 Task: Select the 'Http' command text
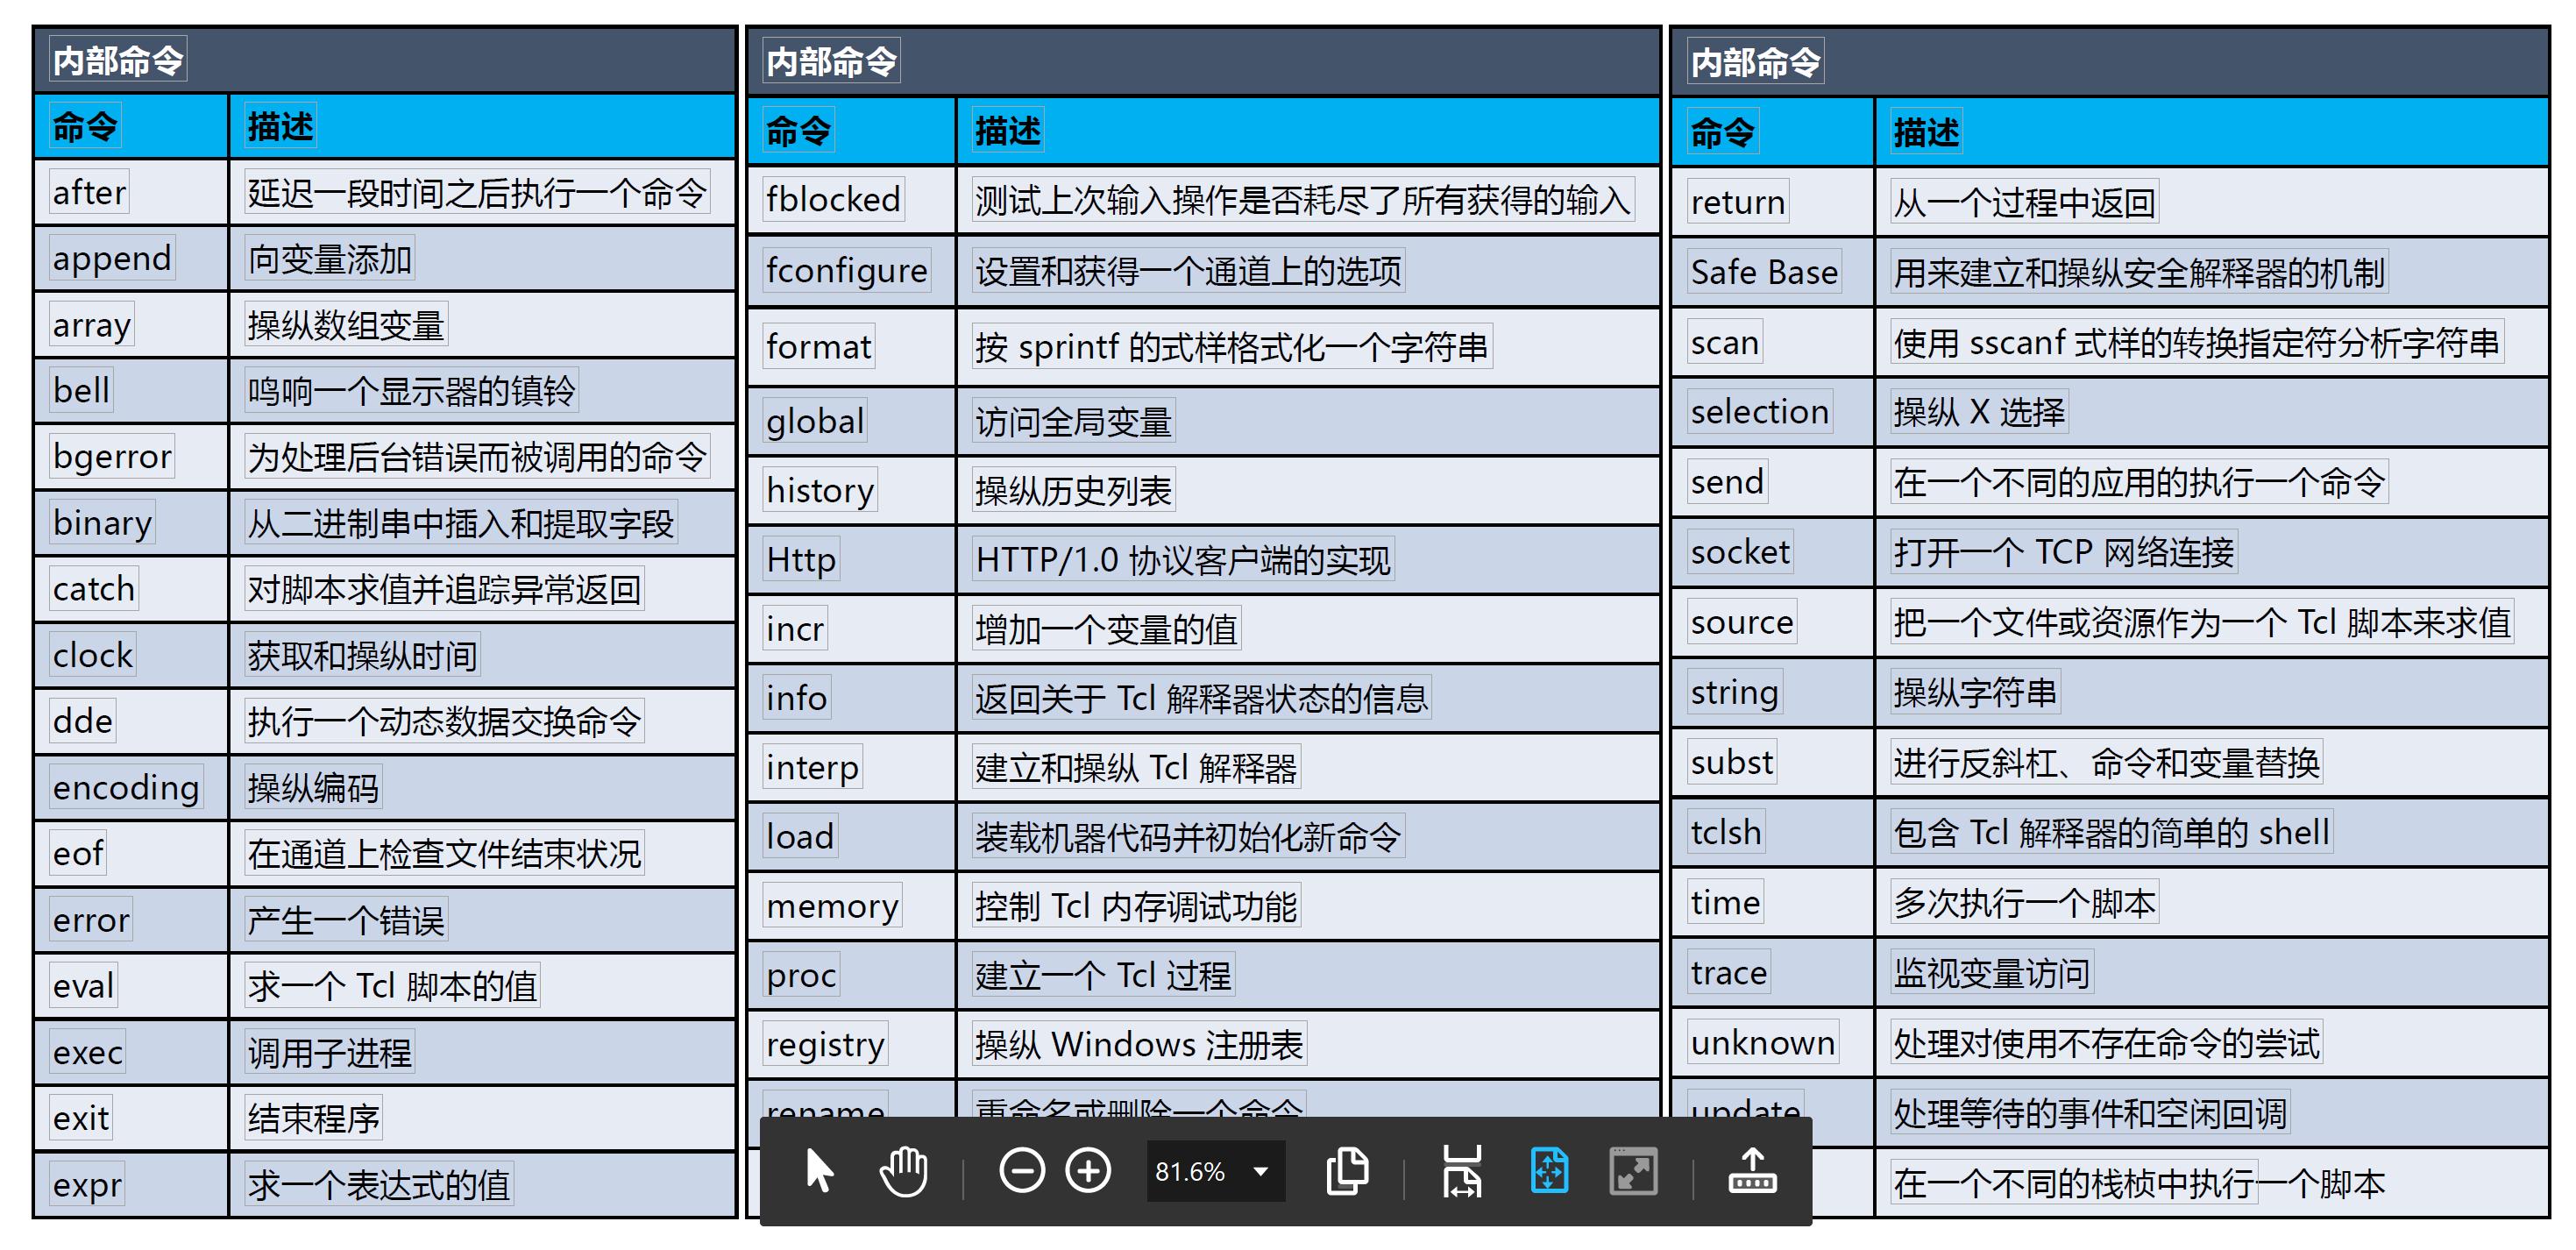point(800,560)
